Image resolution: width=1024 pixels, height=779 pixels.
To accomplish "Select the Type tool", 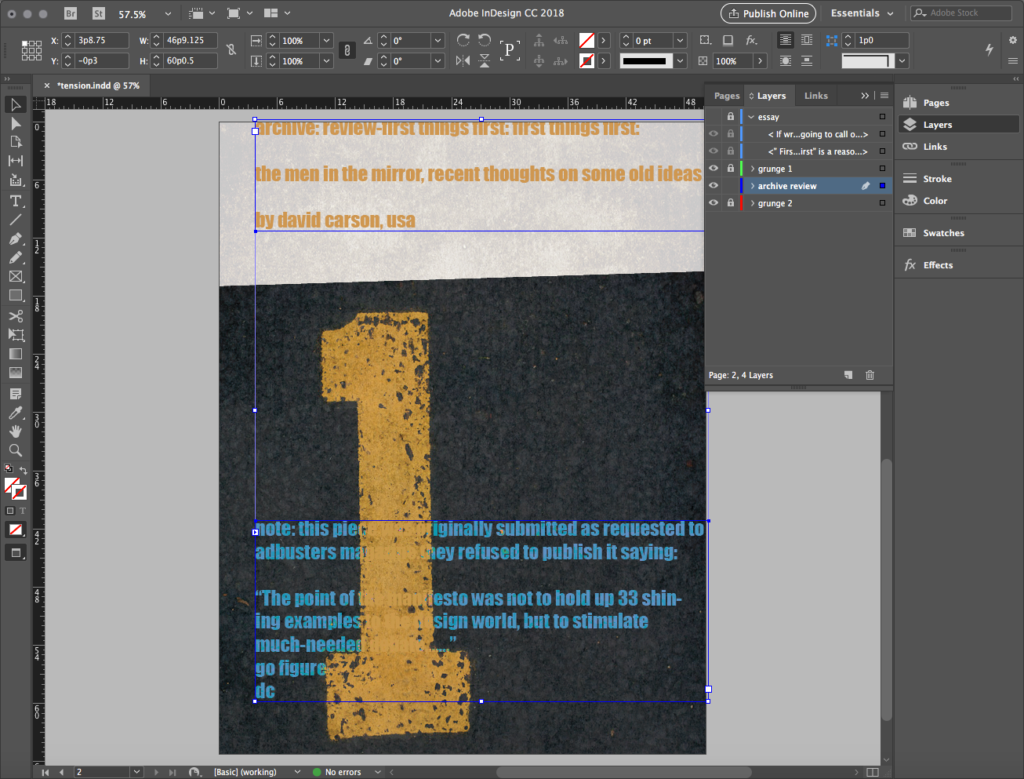I will click(15, 200).
